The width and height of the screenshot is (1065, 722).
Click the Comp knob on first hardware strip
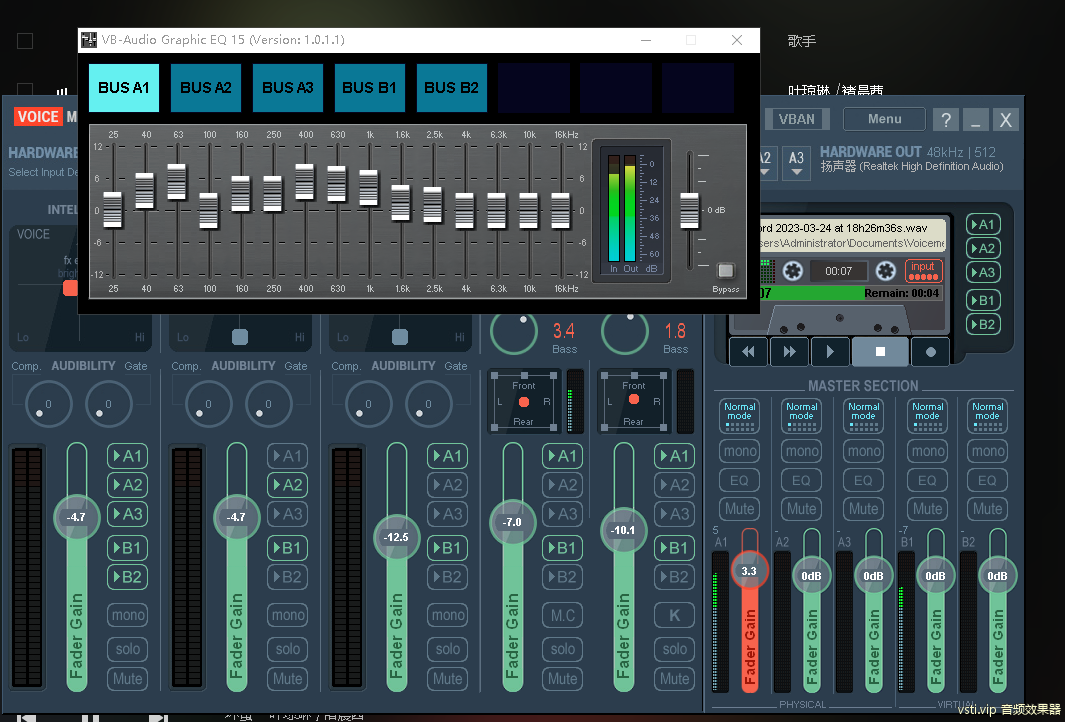(x=49, y=403)
